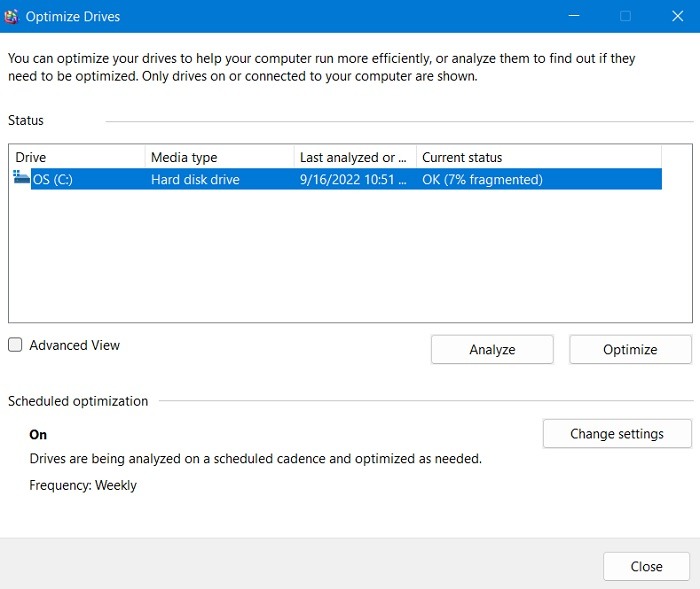This screenshot has width=700, height=589.
Task: Open Change settings for scheduled optimization
Action: tap(617, 434)
